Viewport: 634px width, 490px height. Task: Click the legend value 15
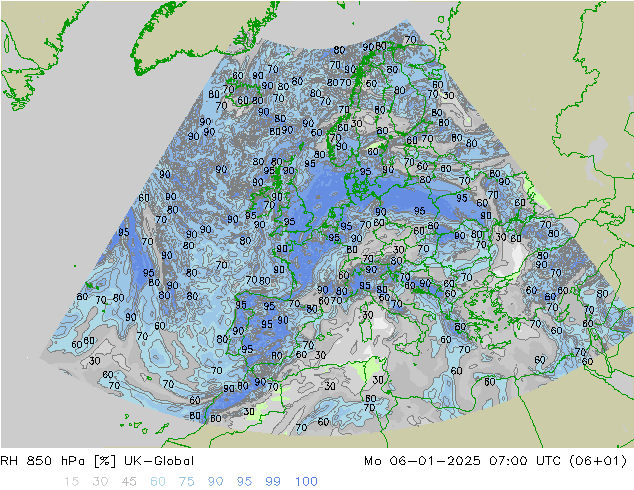[x=71, y=482]
